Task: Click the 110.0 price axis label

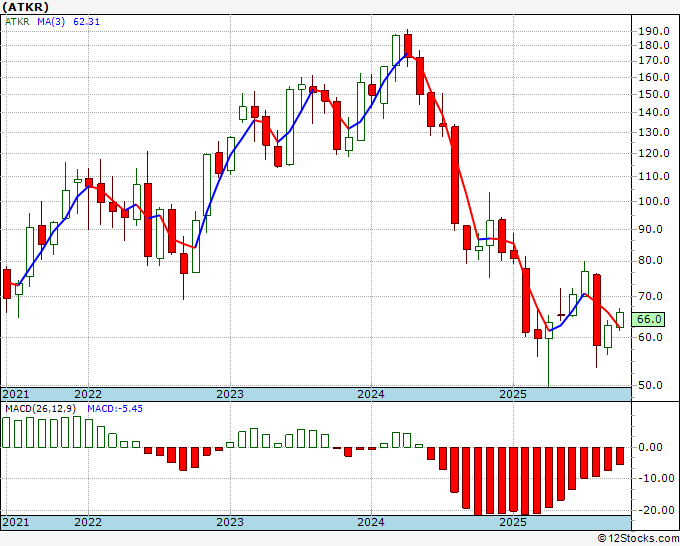Action: [654, 176]
